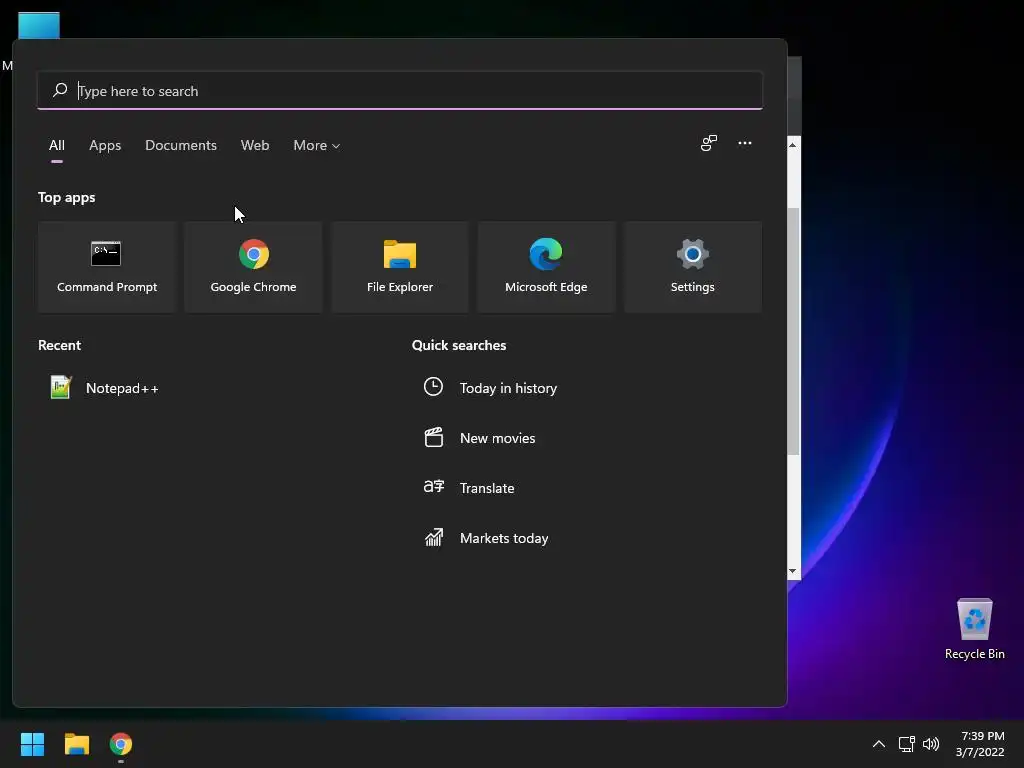Open the search feedback people icon
The width and height of the screenshot is (1024, 768).
(x=709, y=143)
